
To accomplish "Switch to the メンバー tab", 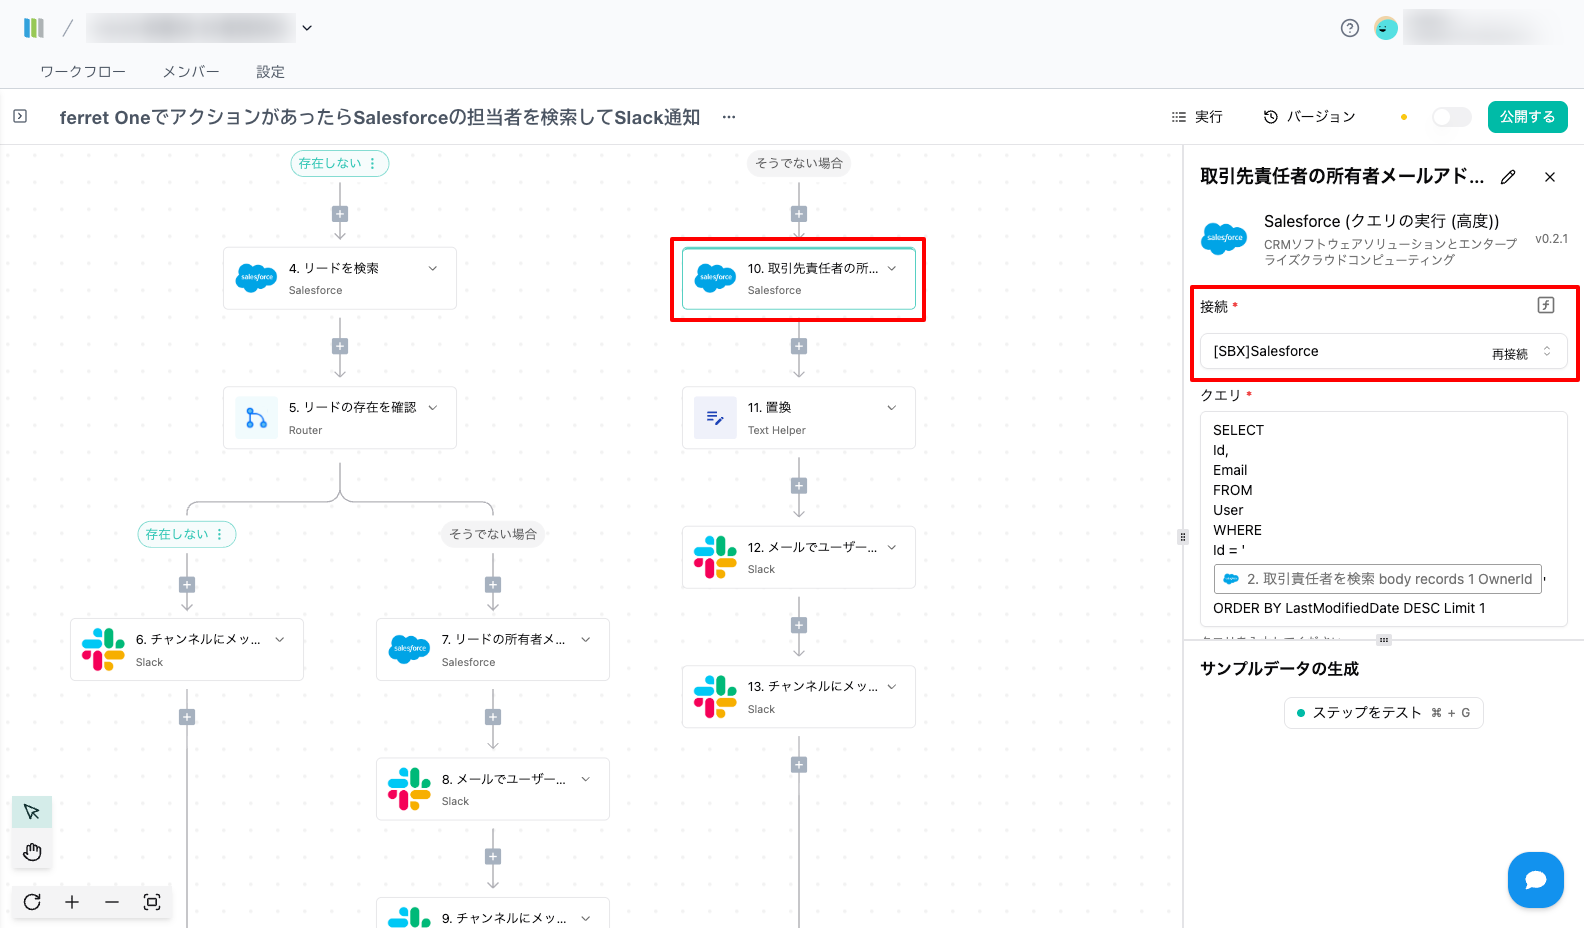I will [191, 72].
